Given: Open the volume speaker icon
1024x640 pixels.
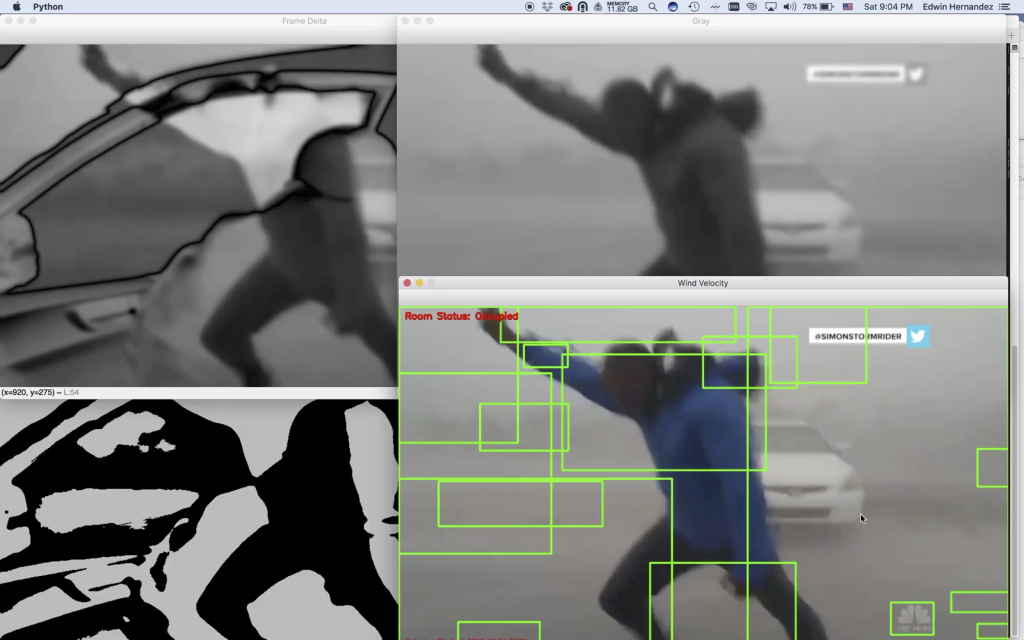Looking at the screenshot, I should pos(789,6).
